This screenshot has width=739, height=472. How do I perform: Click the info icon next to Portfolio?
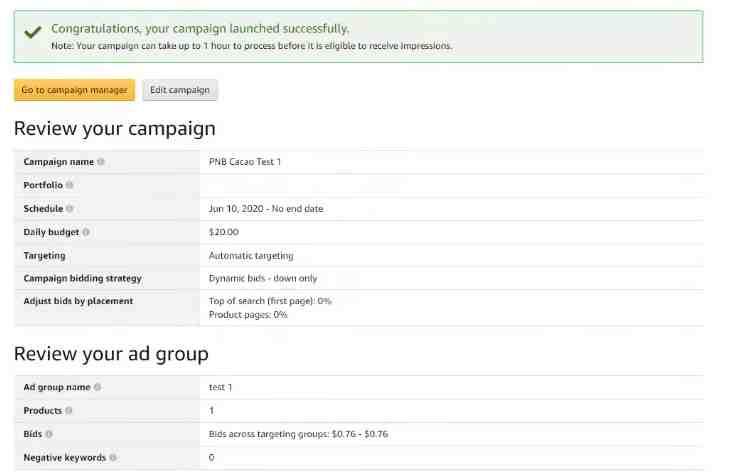pyautogui.click(x=70, y=185)
